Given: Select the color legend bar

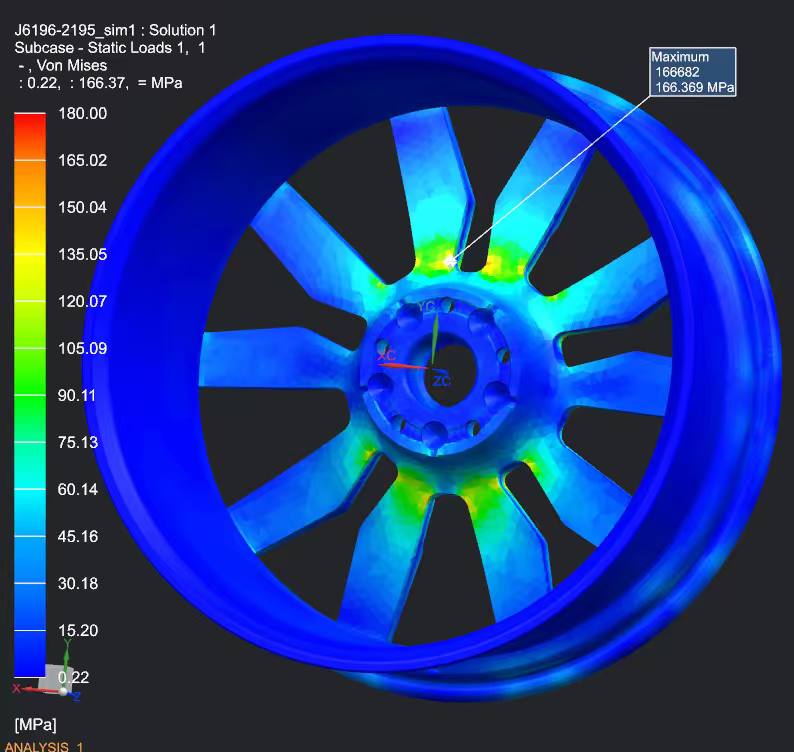Looking at the screenshot, I should (x=30, y=395).
